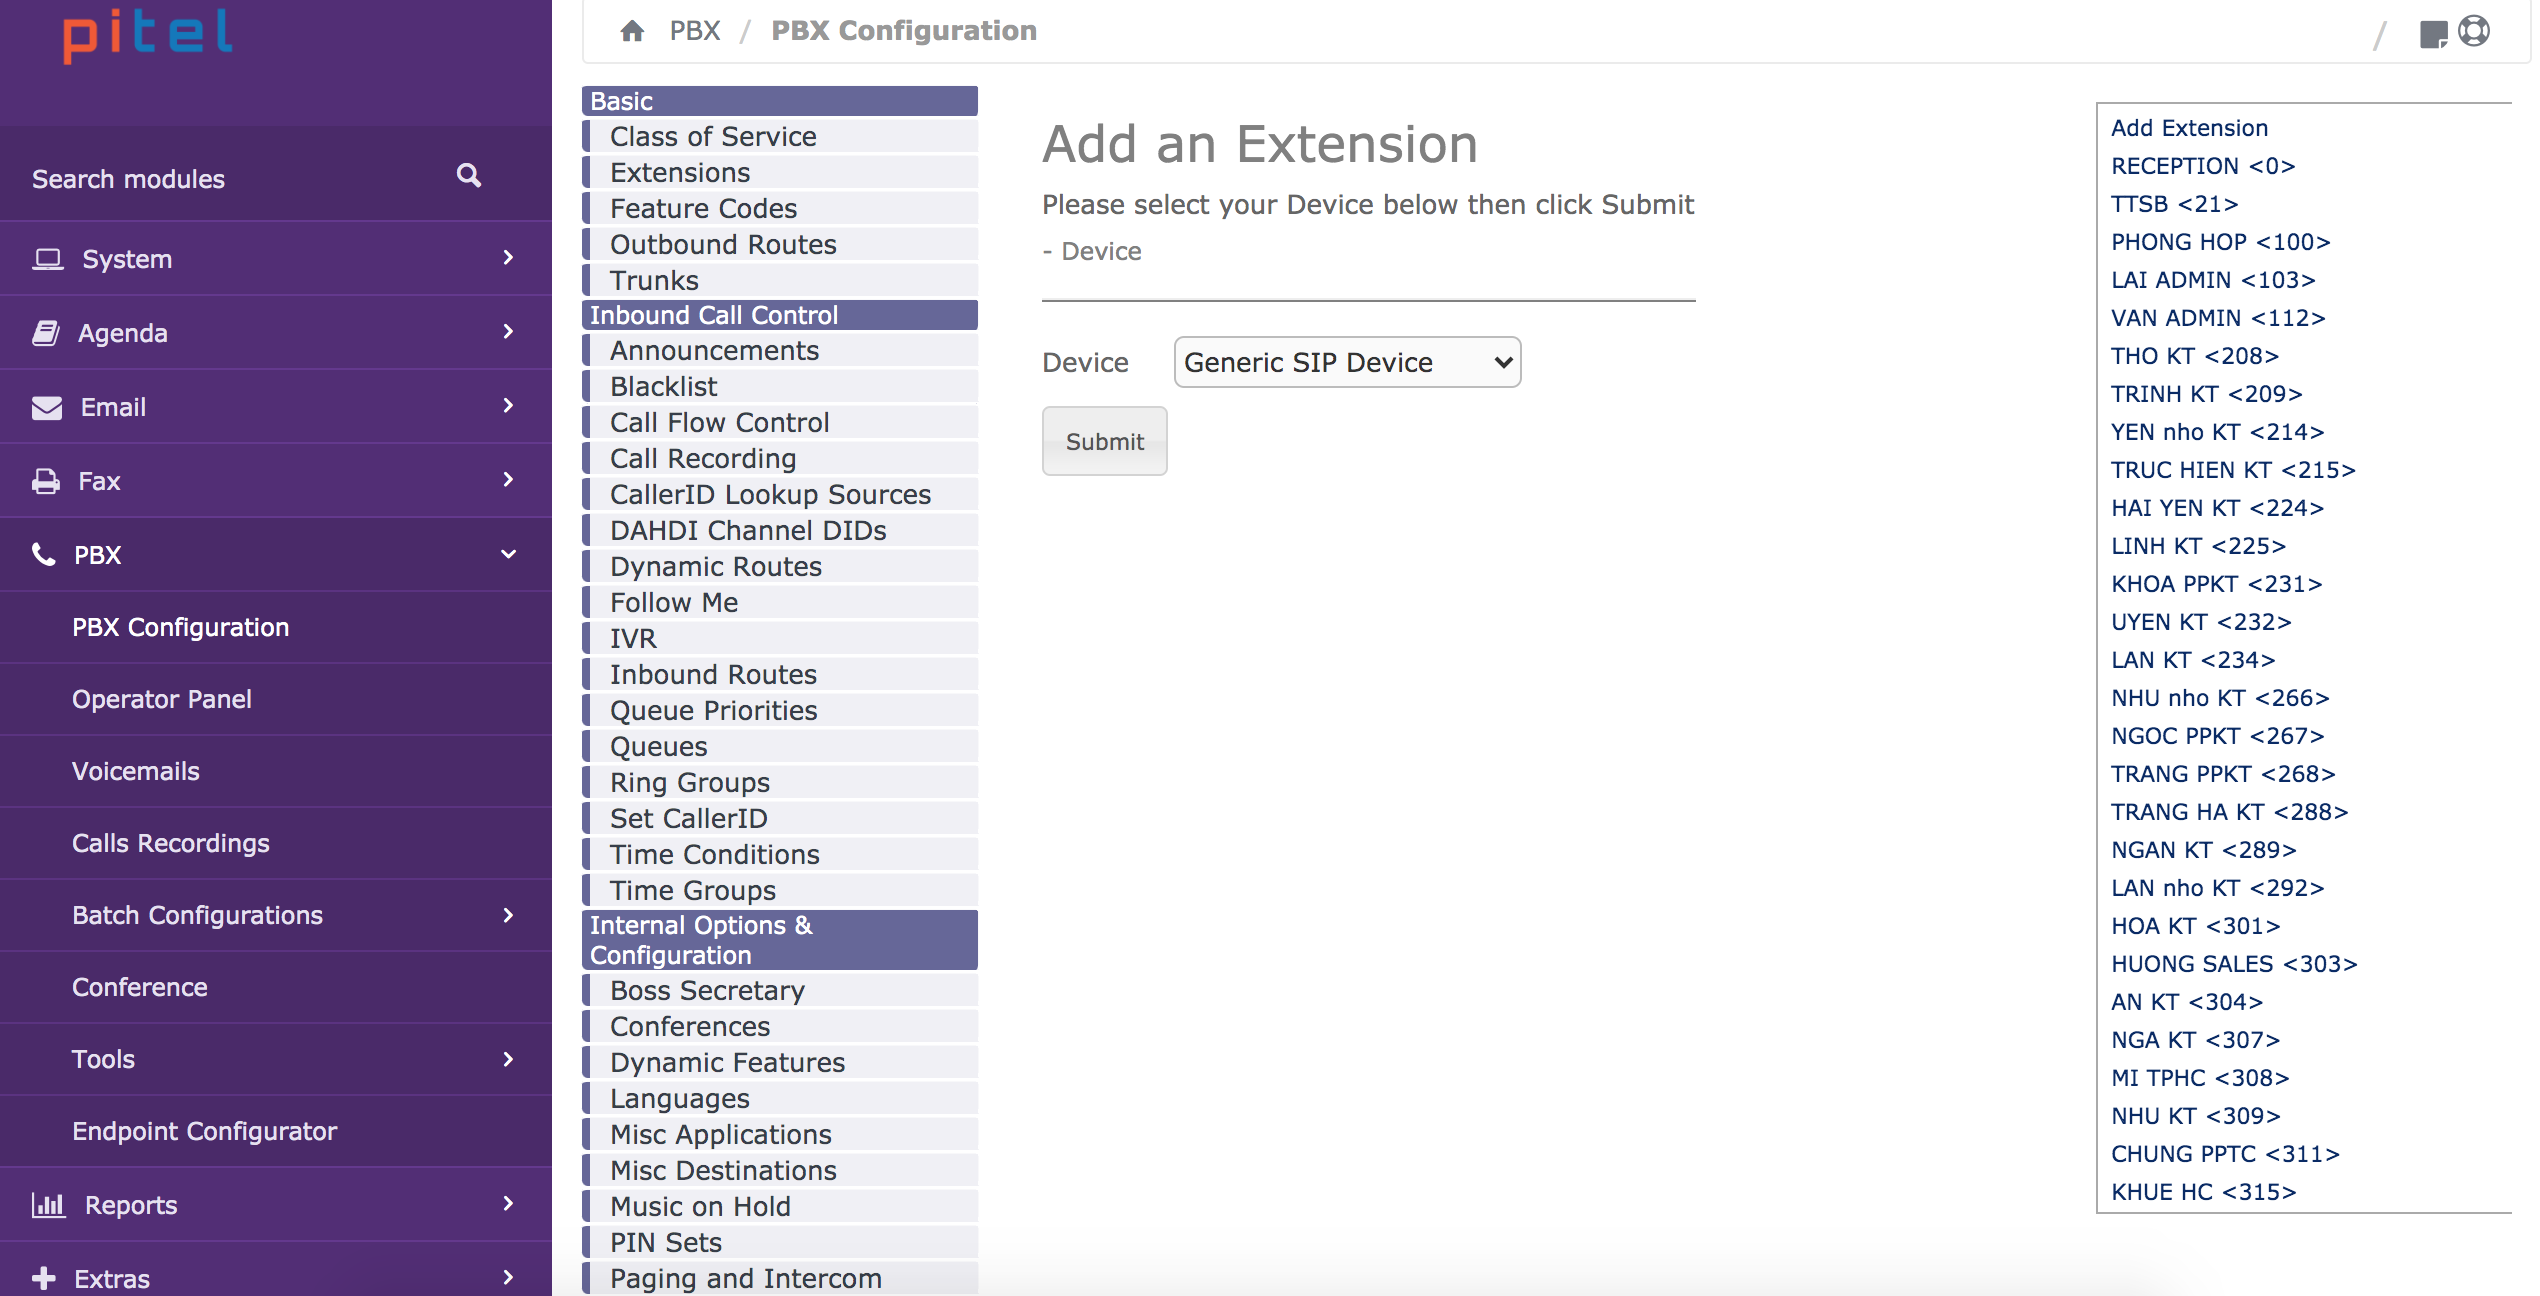Open the HUONG SALES <303> extension
Image resolution: width=2540 pixels, height=1296 pixels.
coord(2233,964)
